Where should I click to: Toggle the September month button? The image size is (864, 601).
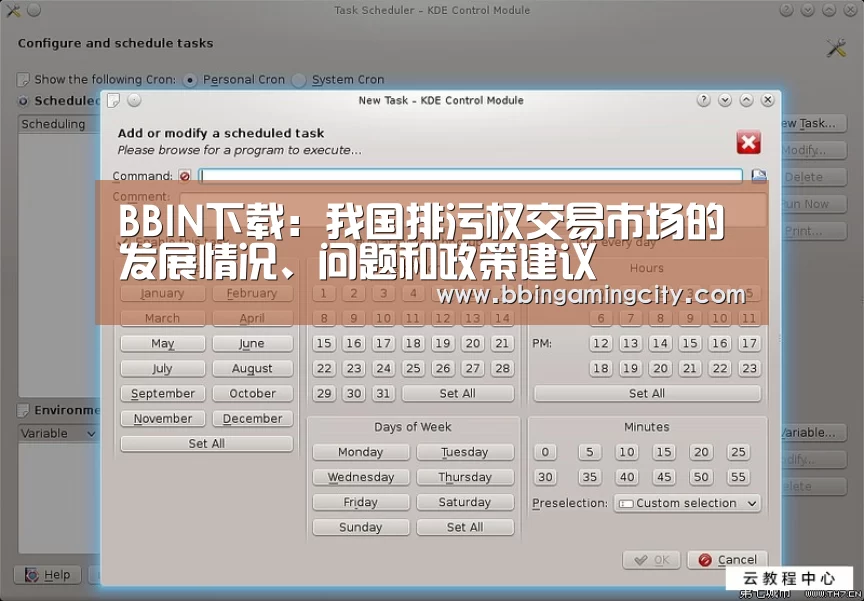pyautogui.click(x=163, y=393)
